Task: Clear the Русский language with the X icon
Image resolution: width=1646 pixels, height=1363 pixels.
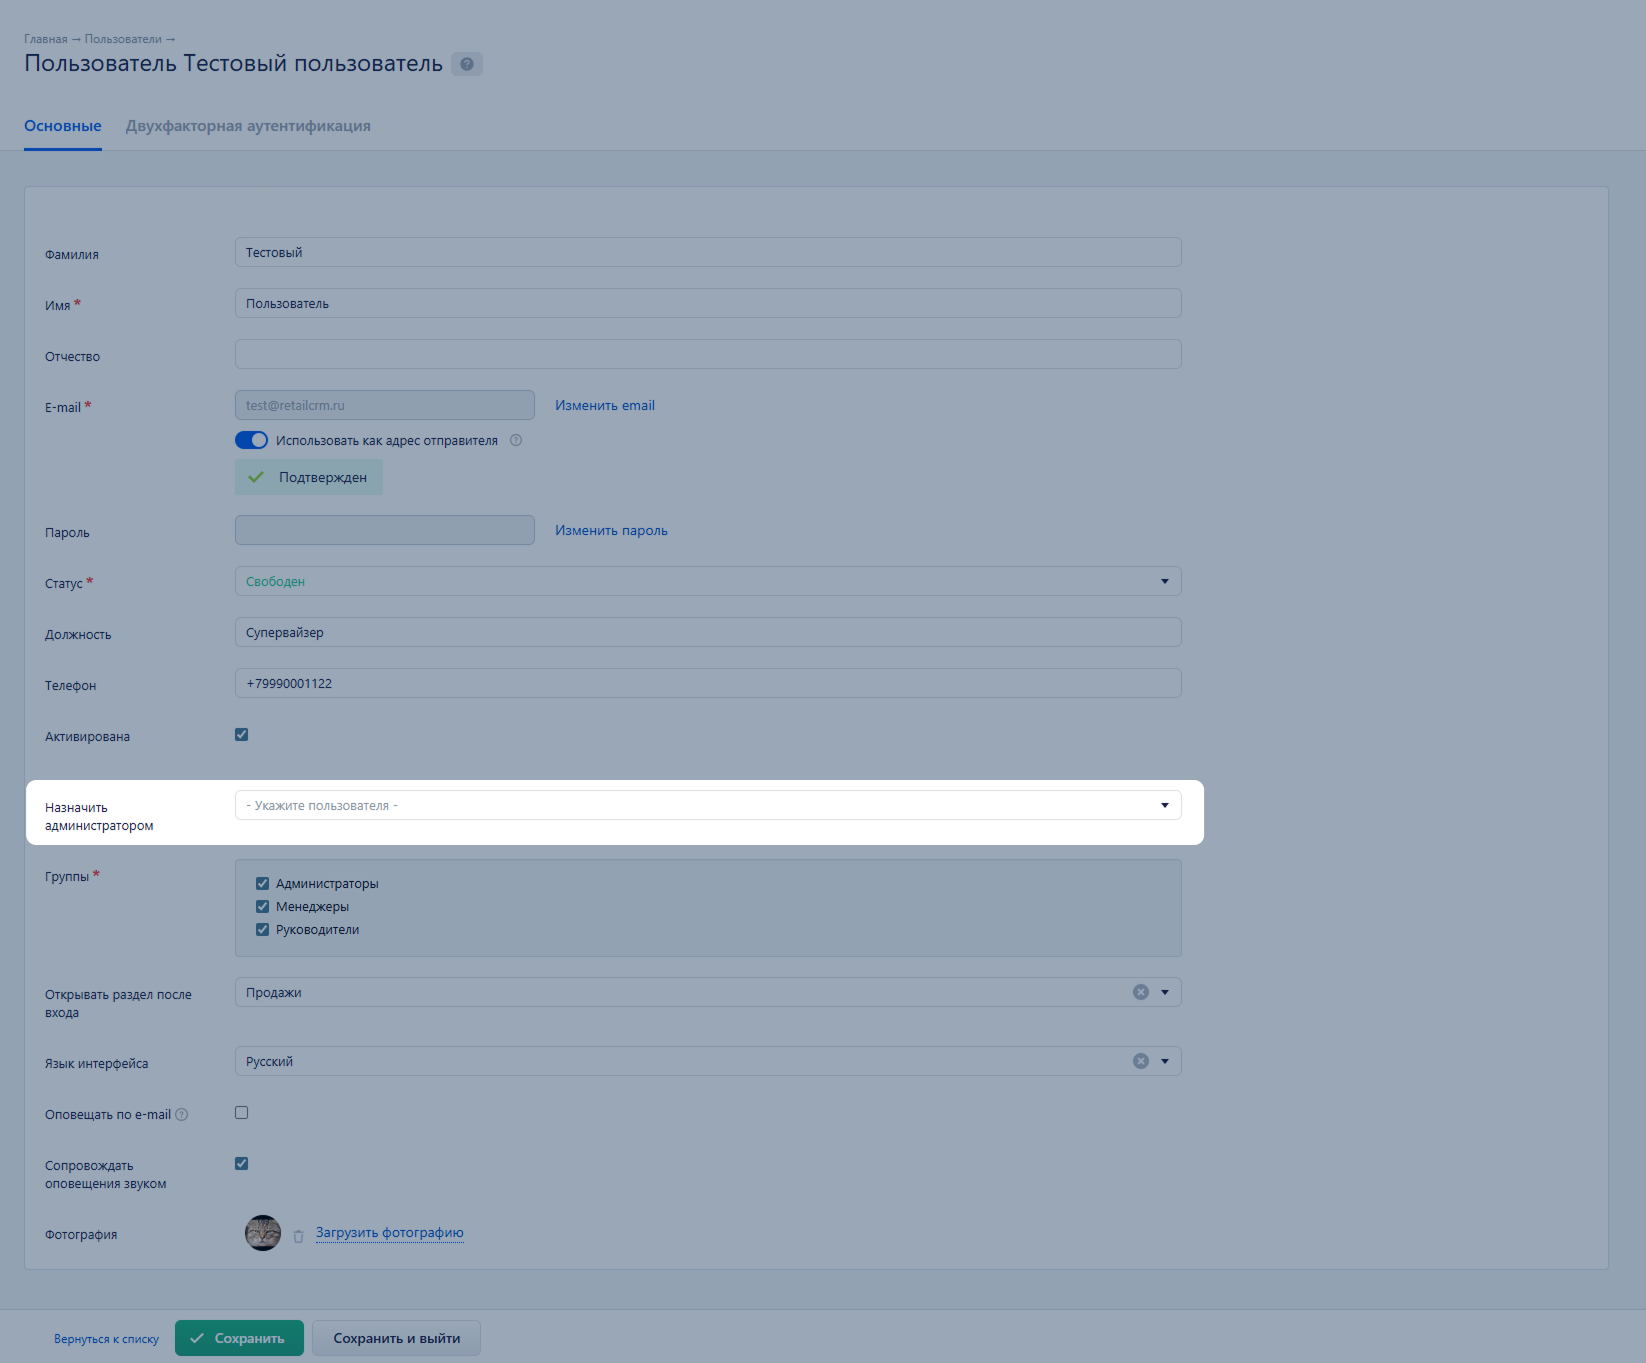Action: coord(1140,1061)
